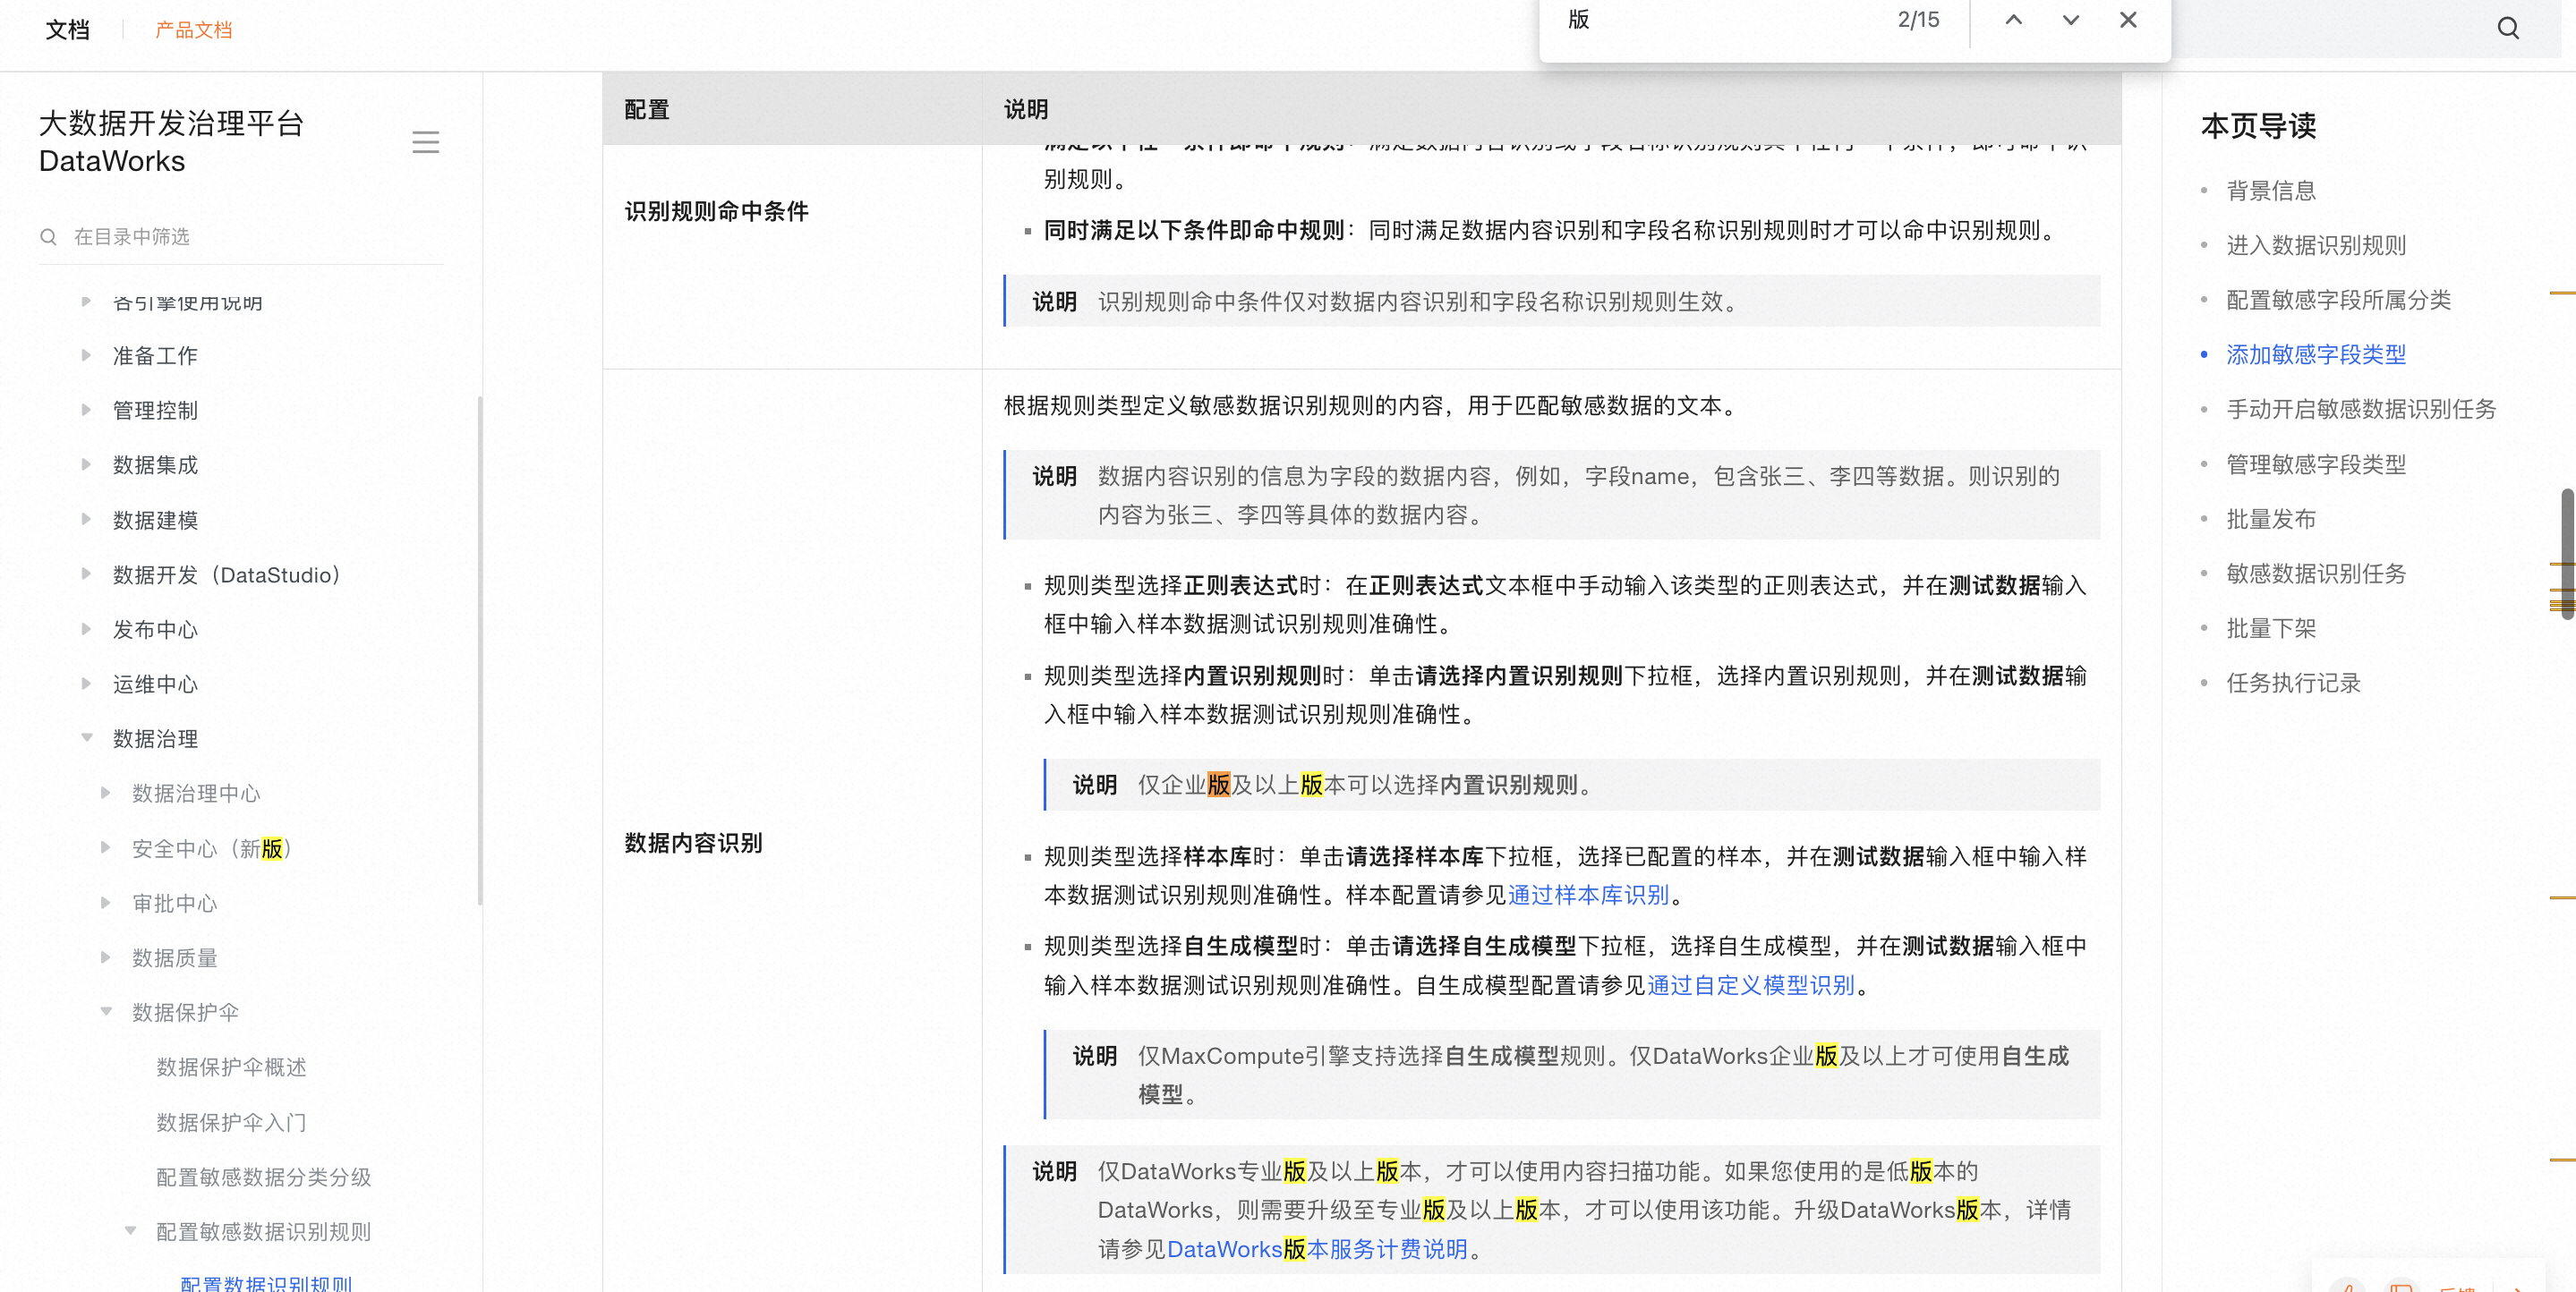This screenshot has height=1292, width=2576.
Task: Jump to 手动开启敏感数据识别任务 section
Action: pyautogui.click(x=2361, y=409)
